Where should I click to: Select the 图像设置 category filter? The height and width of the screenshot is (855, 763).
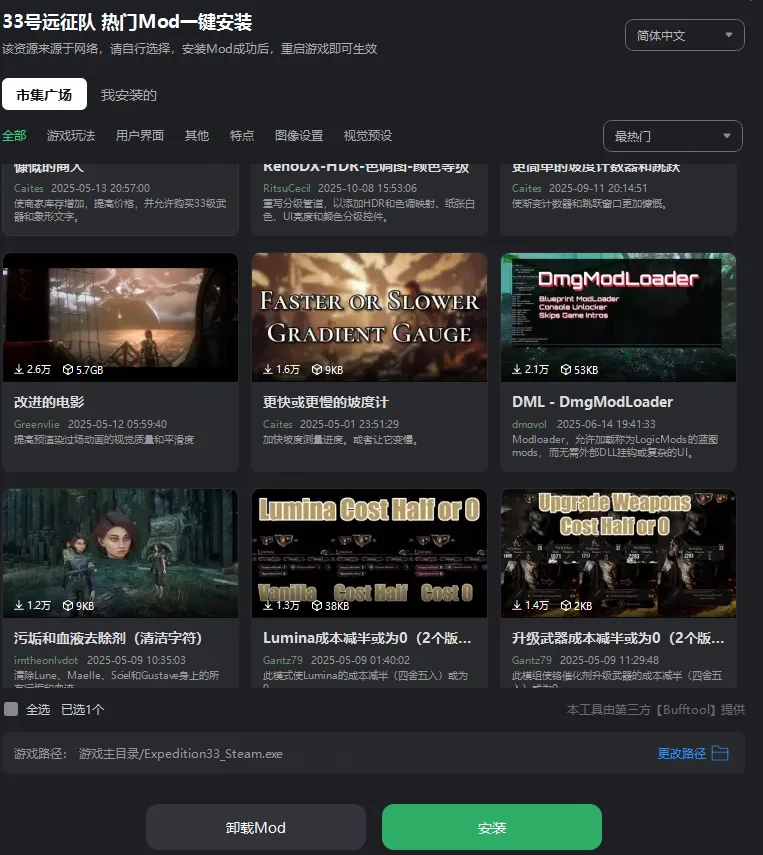pos(299,135)
